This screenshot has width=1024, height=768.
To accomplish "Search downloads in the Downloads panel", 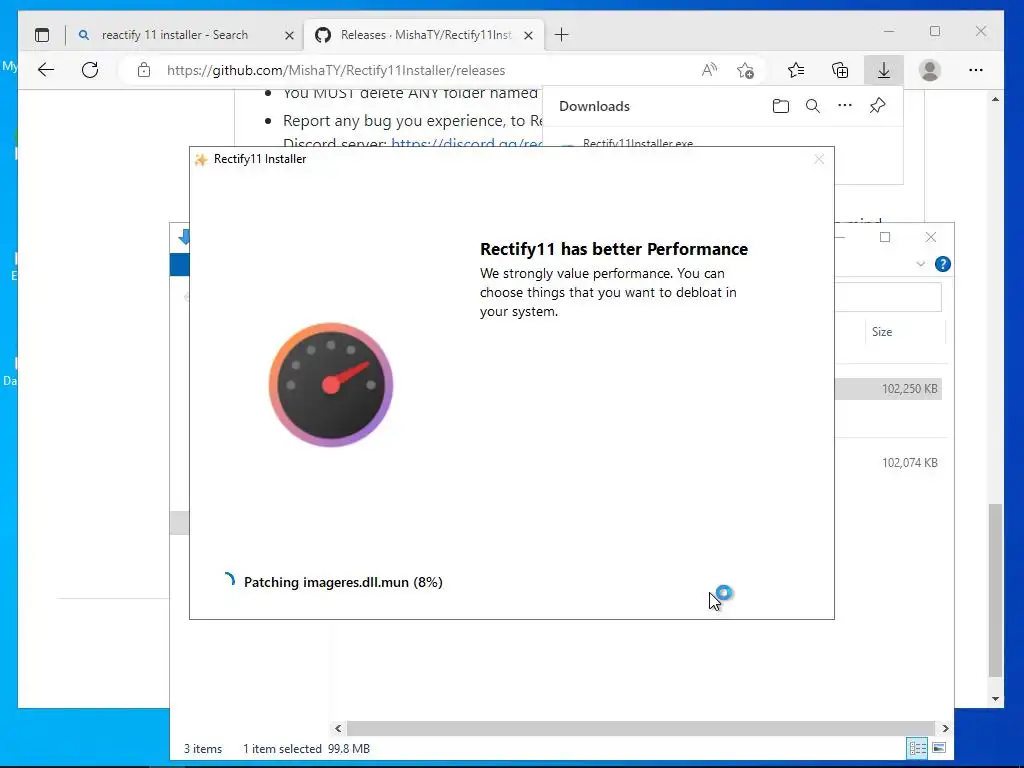I will tap(812, 106).
